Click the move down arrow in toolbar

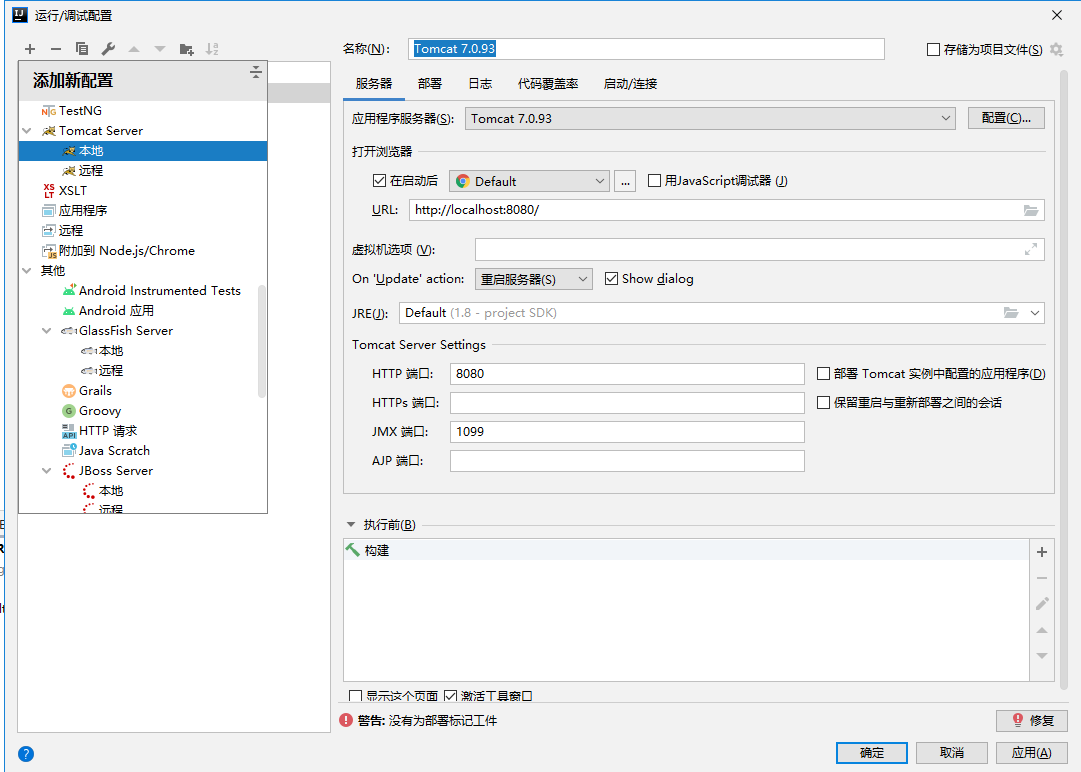pos(160,49)
